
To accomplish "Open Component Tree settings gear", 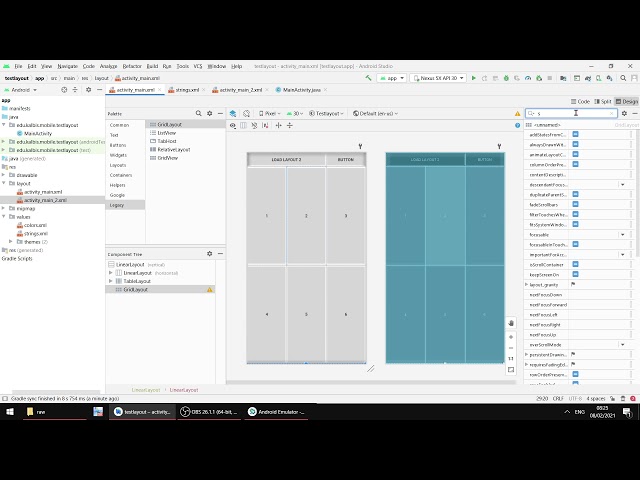I will coord(209,253).
